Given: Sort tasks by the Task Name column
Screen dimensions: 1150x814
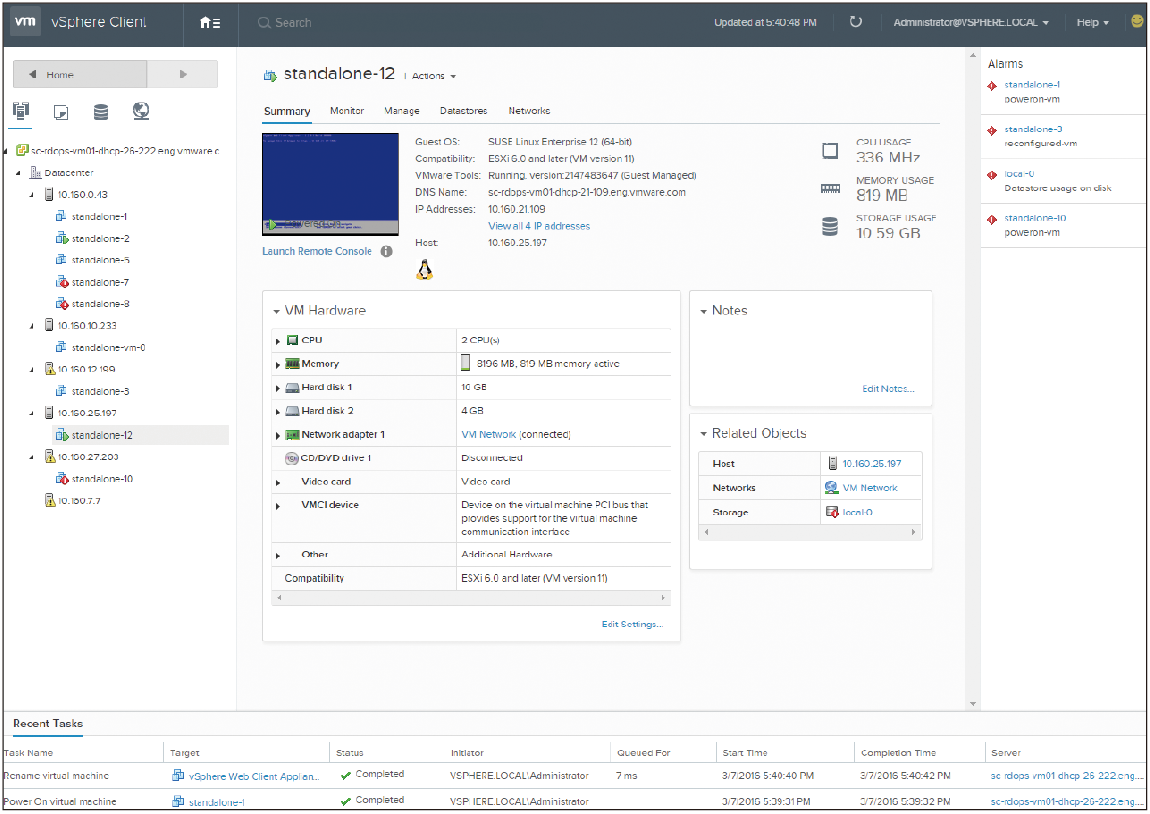Looking at the screenshot, I should point(28,752).
